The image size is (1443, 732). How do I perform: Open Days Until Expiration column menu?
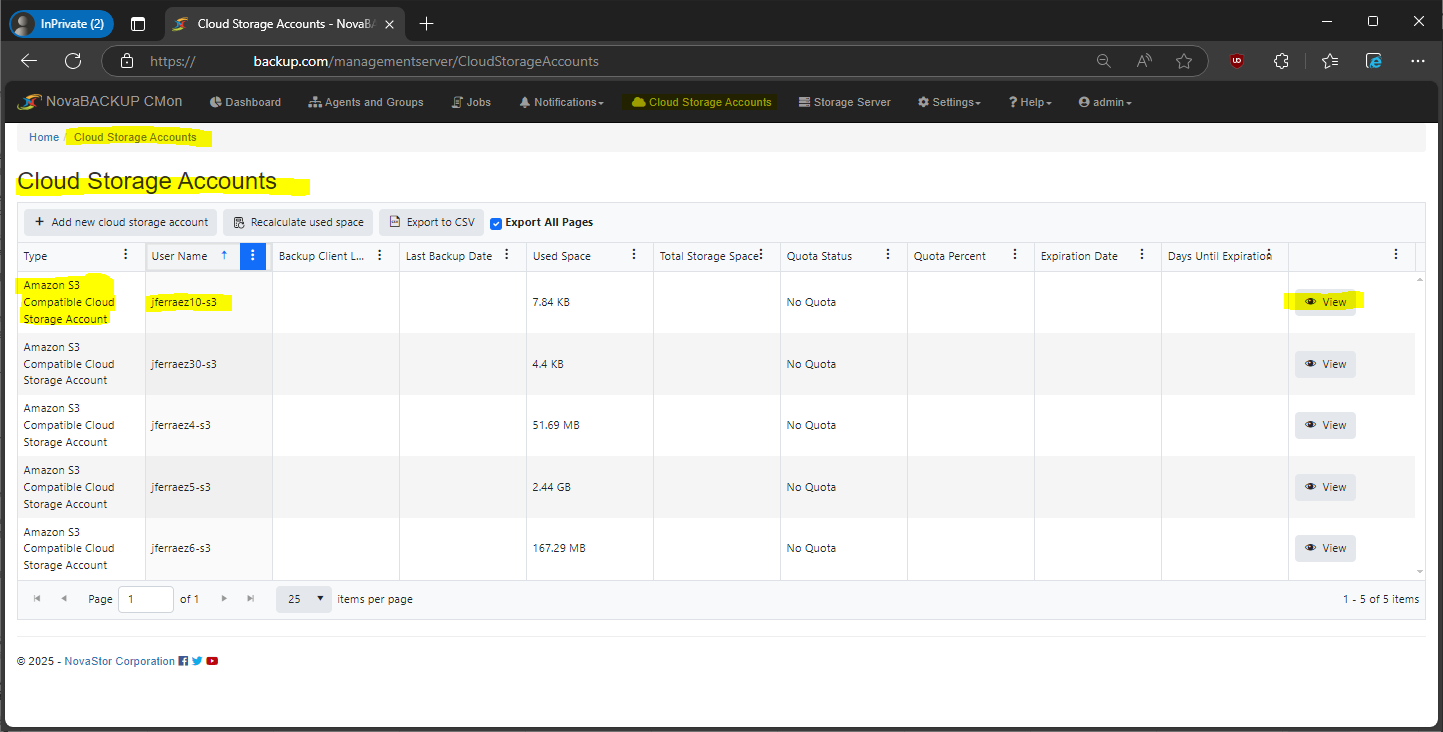(x=1268, y=255)
